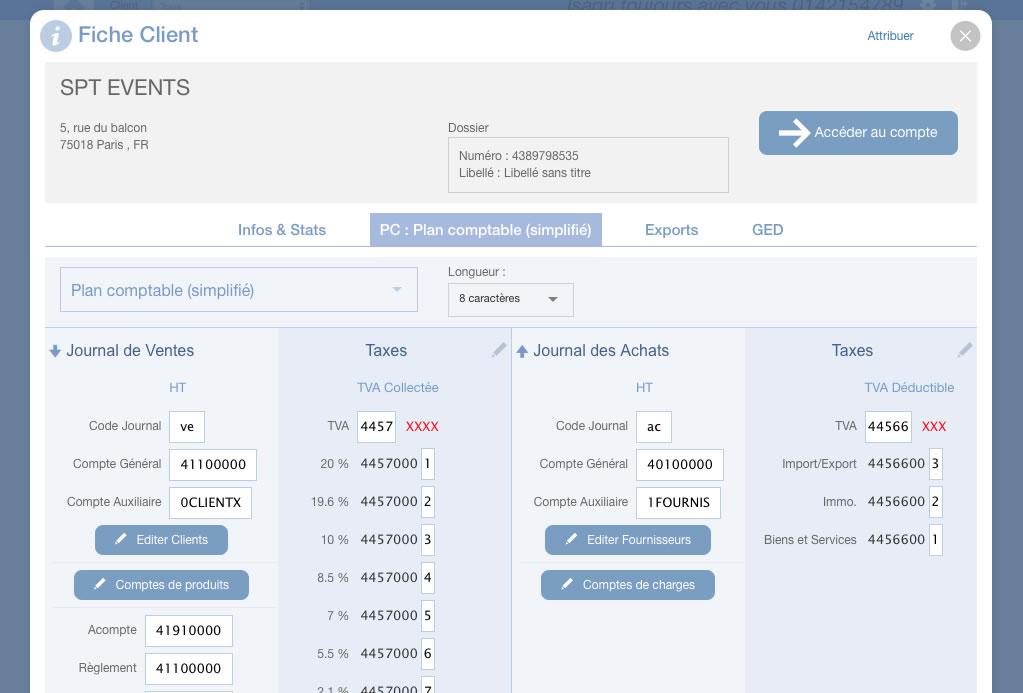Viewport: 1023px width, 693px height.
Task: Click achats Compte Général field 40100000
Action: click(680, 465)
